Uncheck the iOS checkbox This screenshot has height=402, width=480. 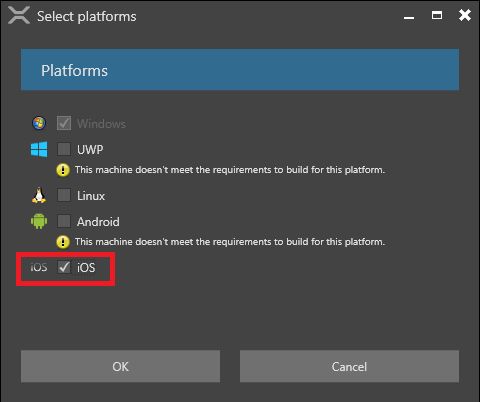pos(64,267)
